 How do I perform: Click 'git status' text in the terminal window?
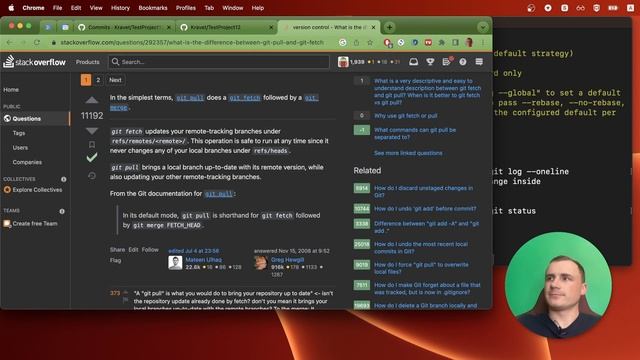click(514, 211)
